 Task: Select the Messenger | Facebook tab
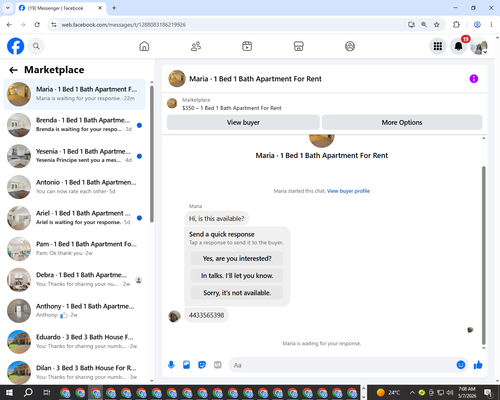[60, 8]
